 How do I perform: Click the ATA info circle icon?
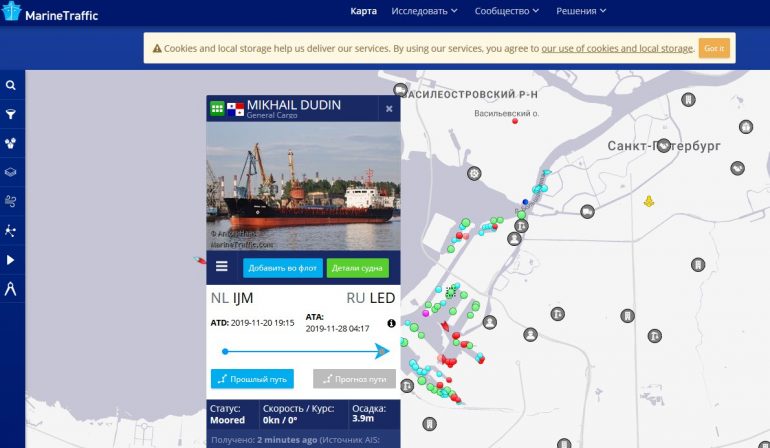(x=391, y=323)
